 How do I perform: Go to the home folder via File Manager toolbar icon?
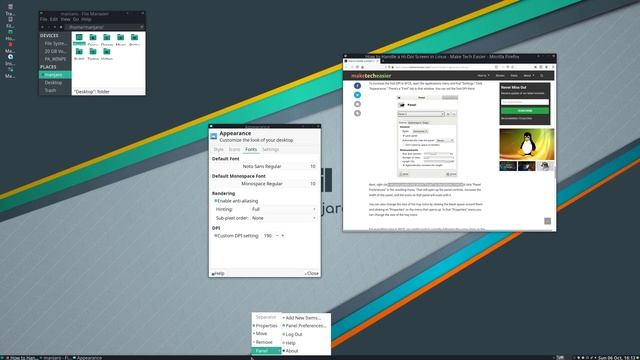(61, 27)
